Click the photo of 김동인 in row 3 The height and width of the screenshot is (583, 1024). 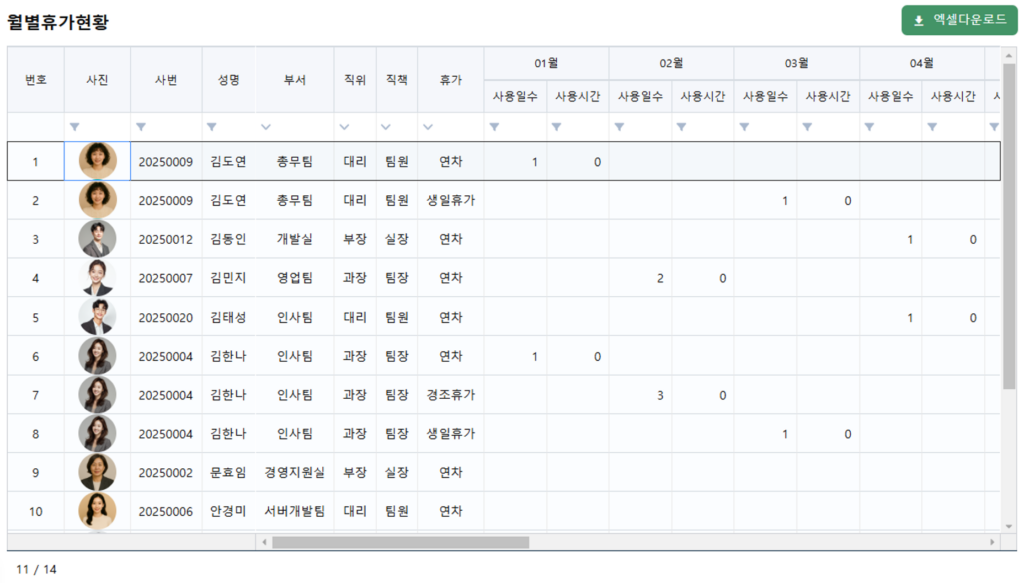click(x=98, y=239)
